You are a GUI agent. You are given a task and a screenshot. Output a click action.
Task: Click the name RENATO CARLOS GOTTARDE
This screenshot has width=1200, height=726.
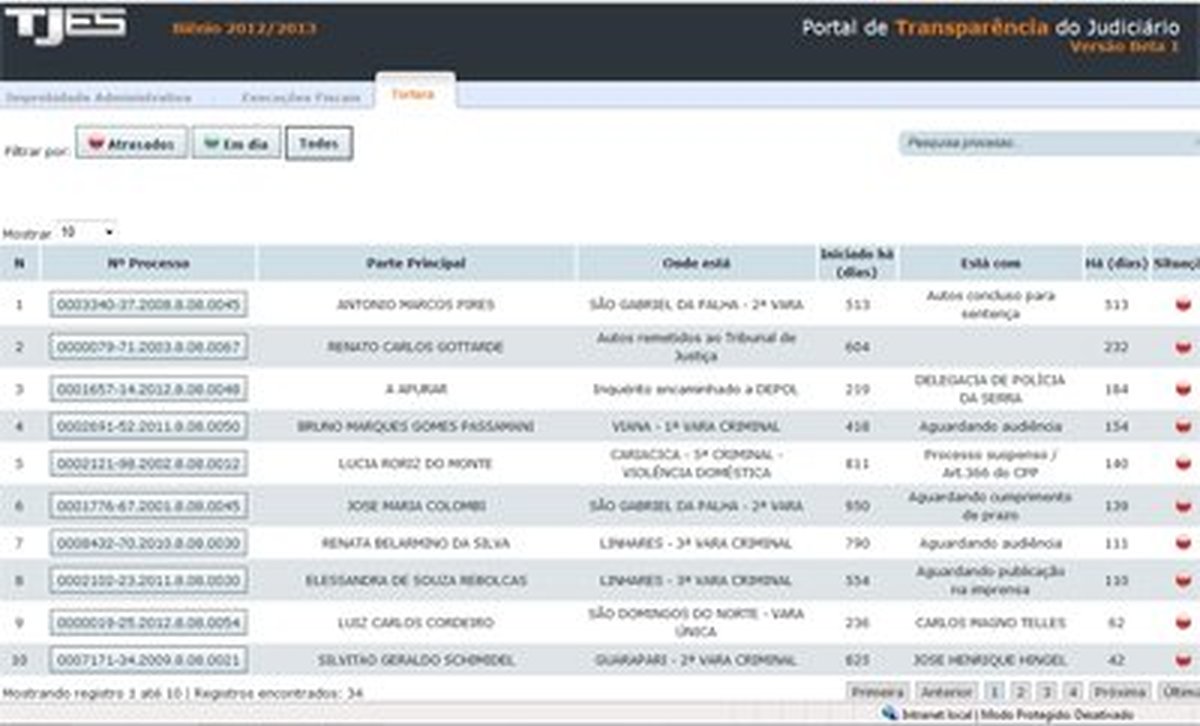click(x=415, y=347)
